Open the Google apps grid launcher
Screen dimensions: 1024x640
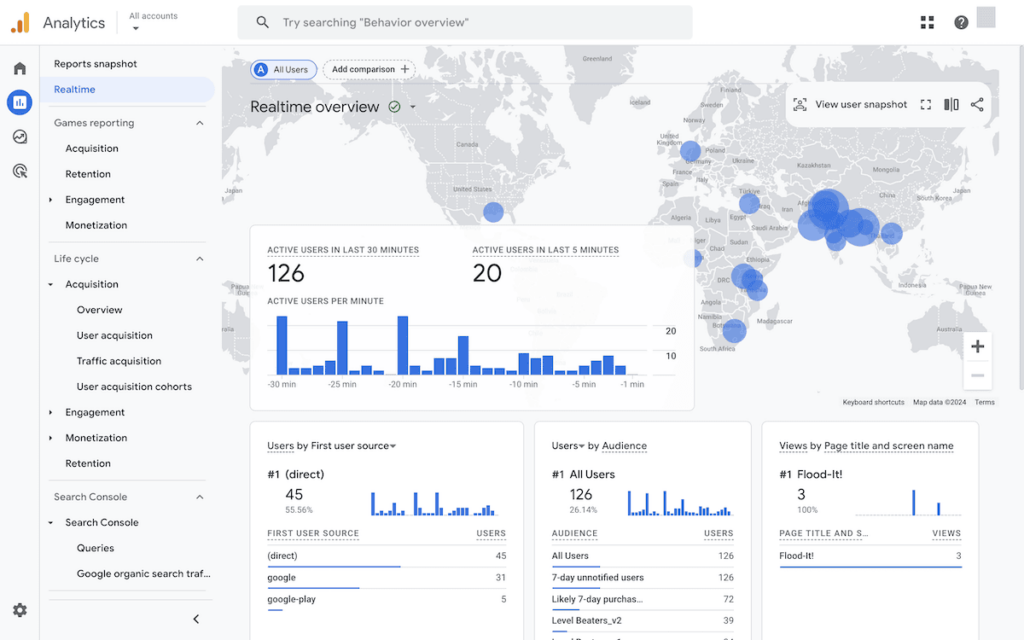[927, 21]
